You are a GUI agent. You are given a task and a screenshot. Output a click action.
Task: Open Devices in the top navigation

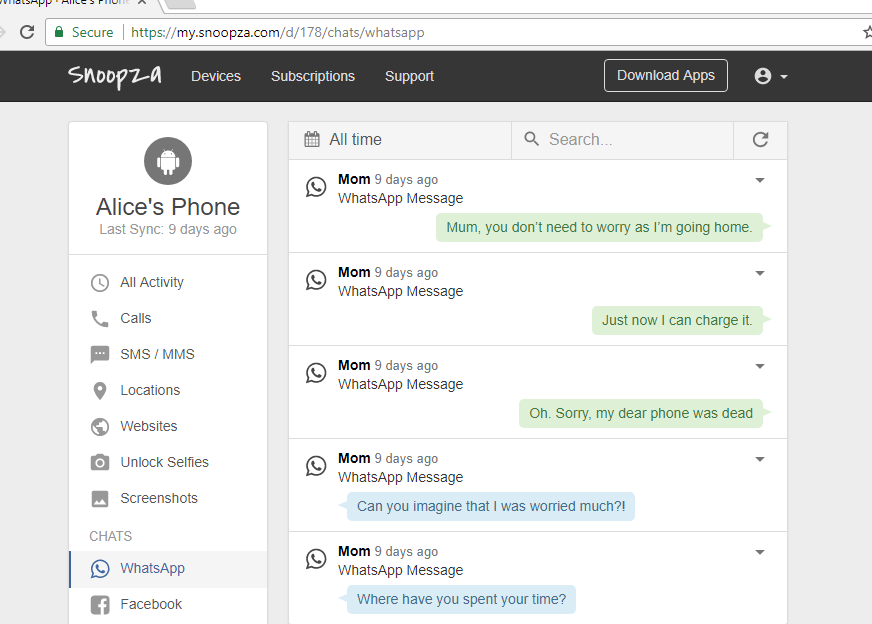point(216,76)
